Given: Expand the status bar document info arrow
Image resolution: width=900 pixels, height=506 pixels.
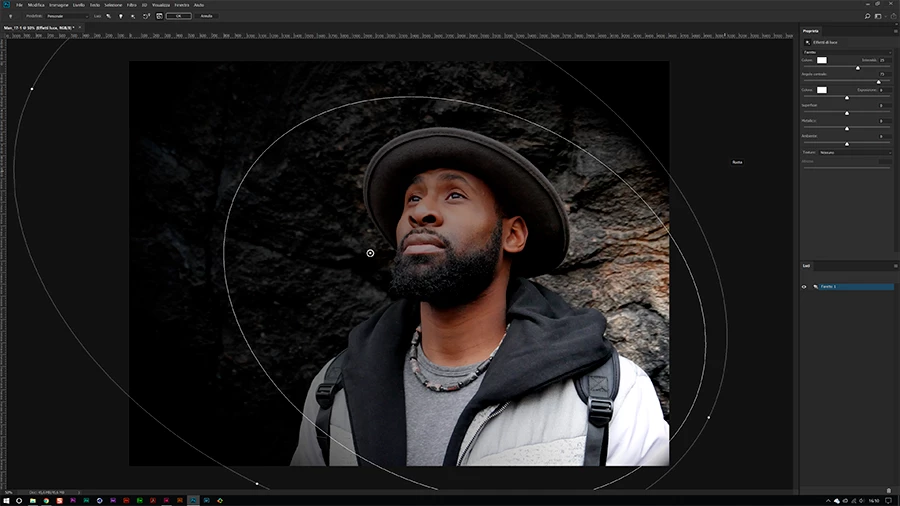Looking at the screenshot, I should point(79,492).
